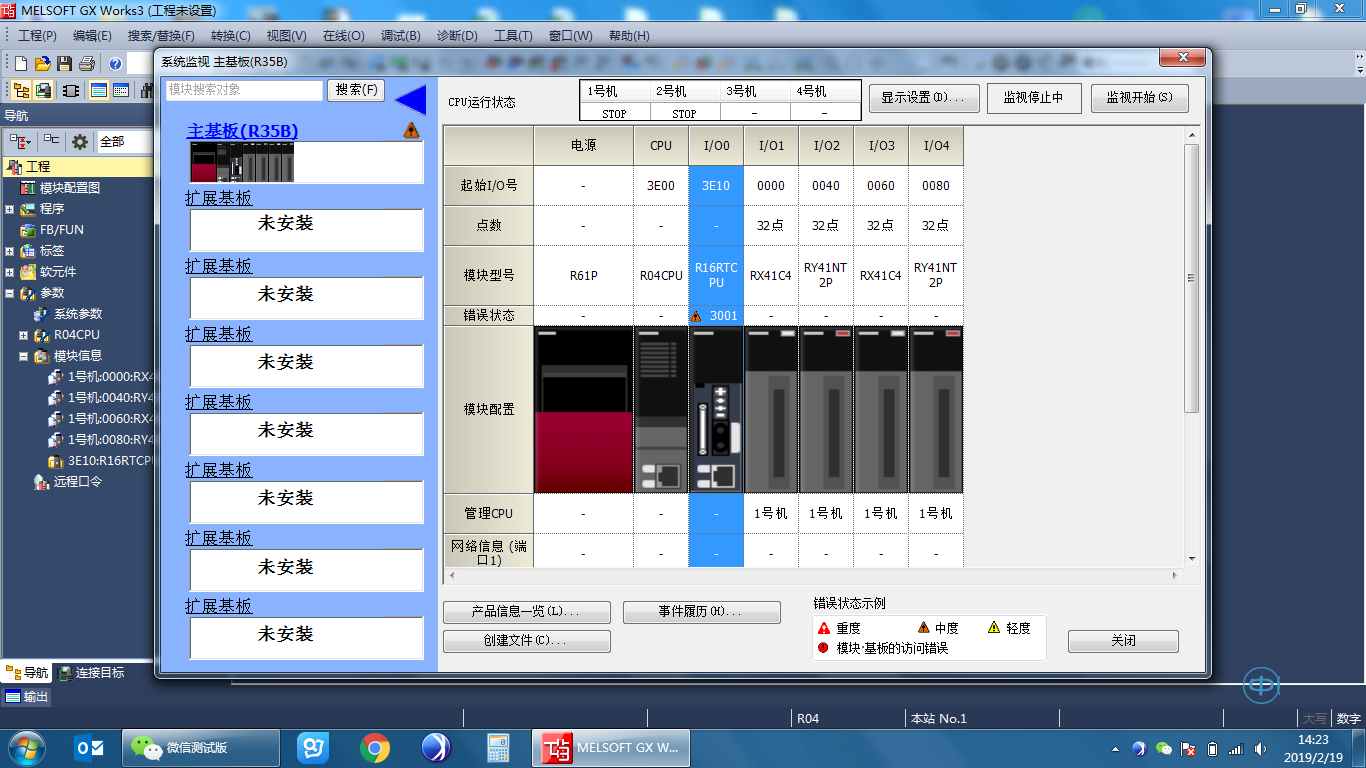Viewport: 1366px width, 768px height.
Task: Collapse the 模块信息 tree node
Action: [x=24, y=356]
